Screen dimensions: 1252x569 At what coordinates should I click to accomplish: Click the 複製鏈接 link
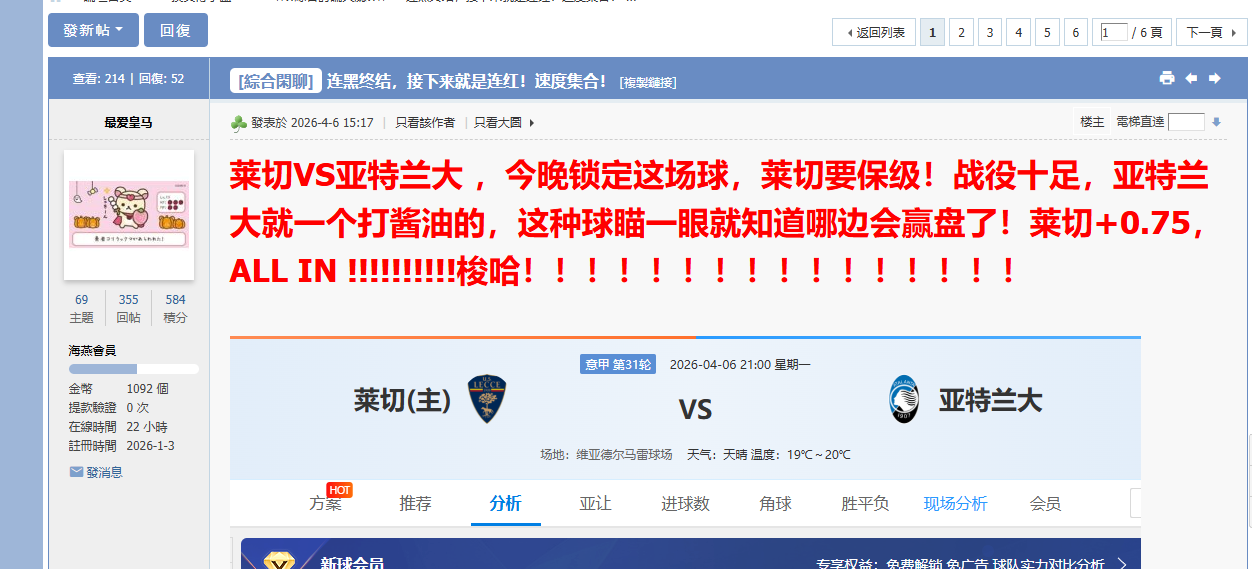[x=648, y=82]
